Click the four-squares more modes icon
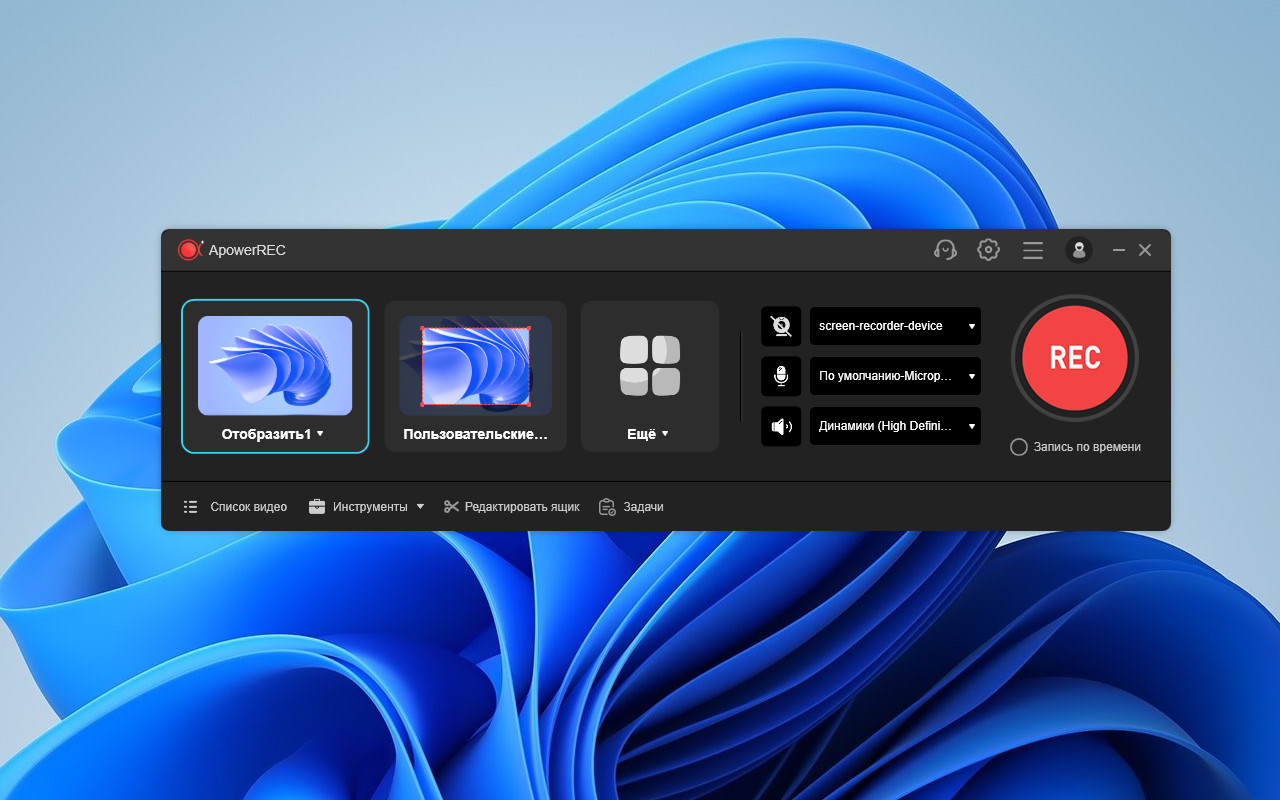Viewport: 1280px width, 800px height. [x=650, y=366]
